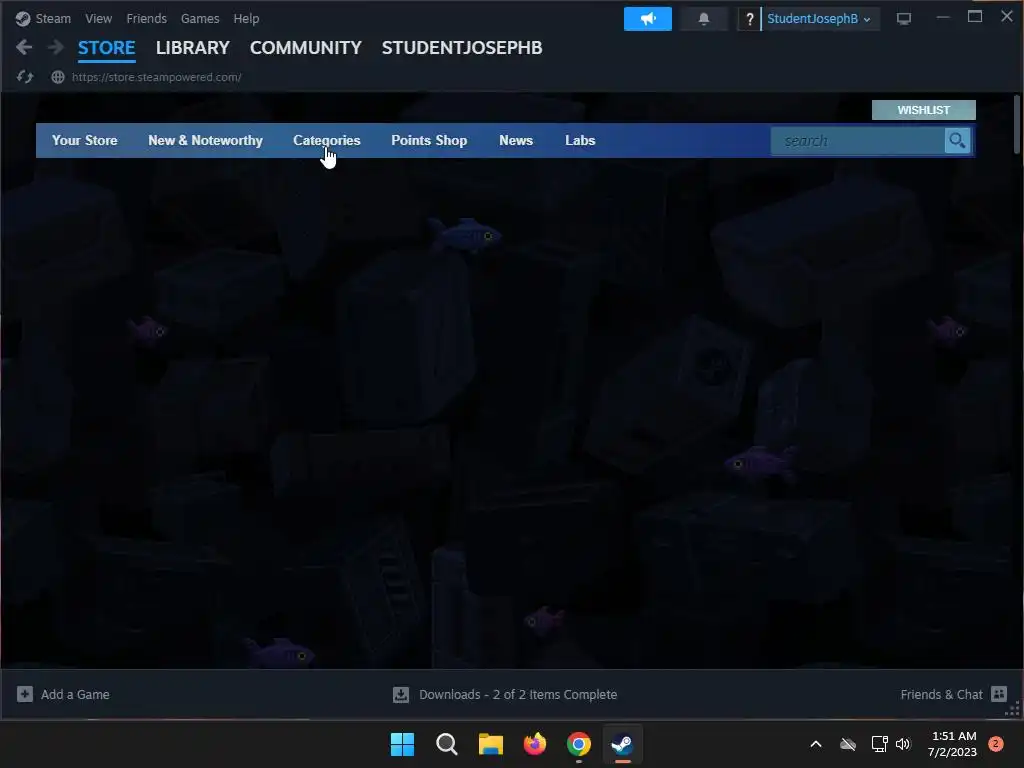The height and width of the screenshot is (768, 1024).
Task: Open the Help menu
Action: click(x=246, y=18)
